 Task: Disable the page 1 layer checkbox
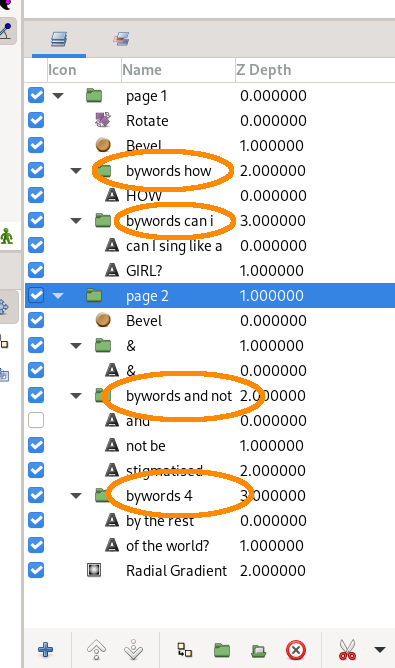point(36,95)
